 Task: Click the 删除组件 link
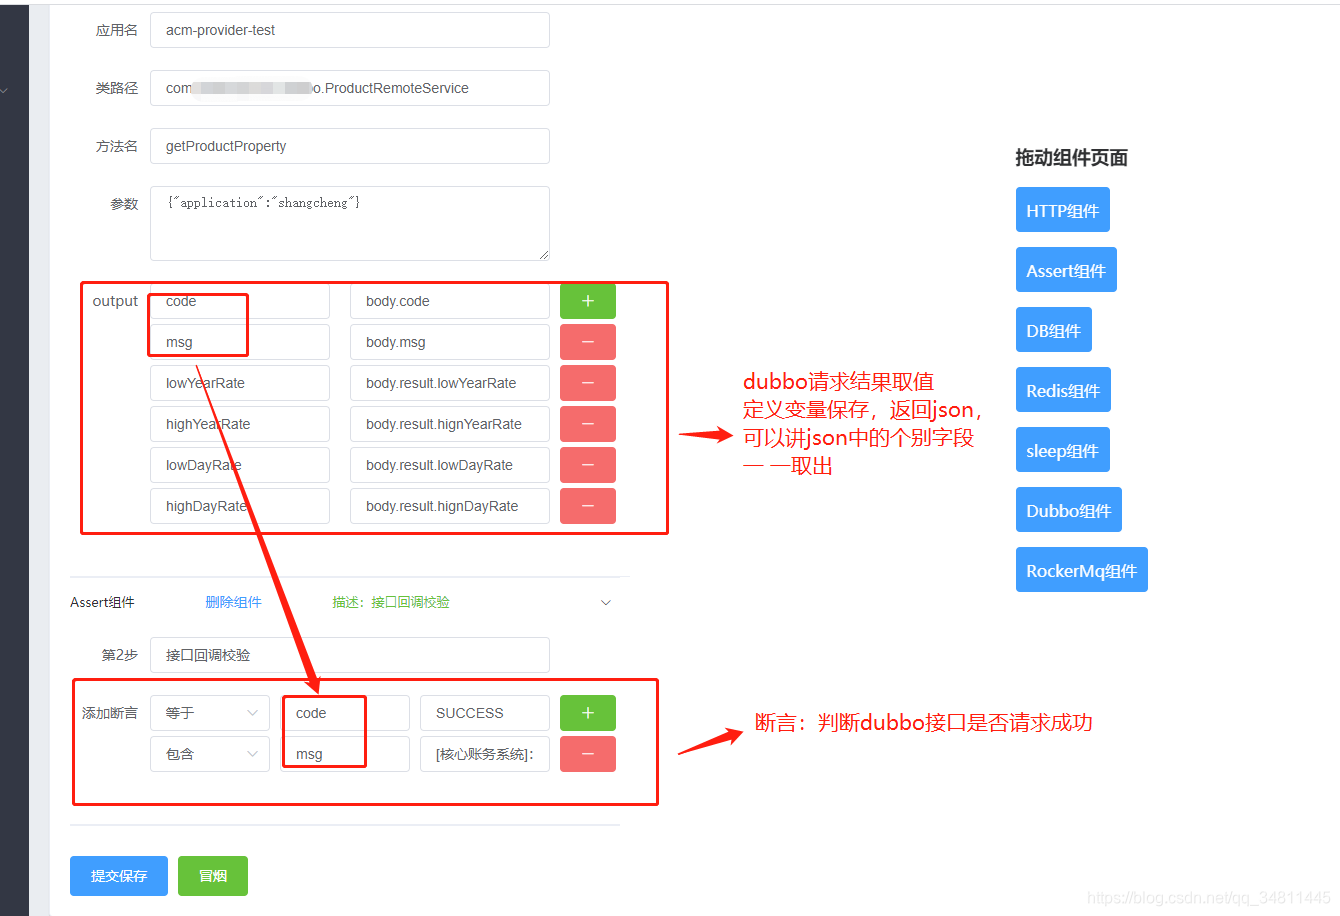tap(233, 602)
